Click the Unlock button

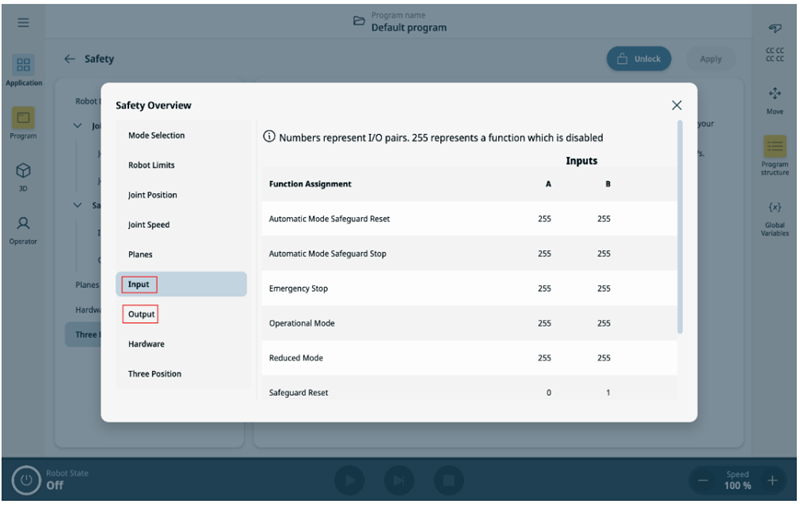coord(638,59)
